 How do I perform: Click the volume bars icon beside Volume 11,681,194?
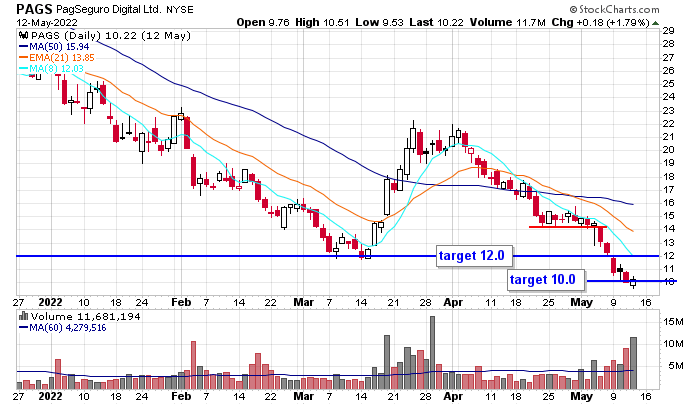23,316
